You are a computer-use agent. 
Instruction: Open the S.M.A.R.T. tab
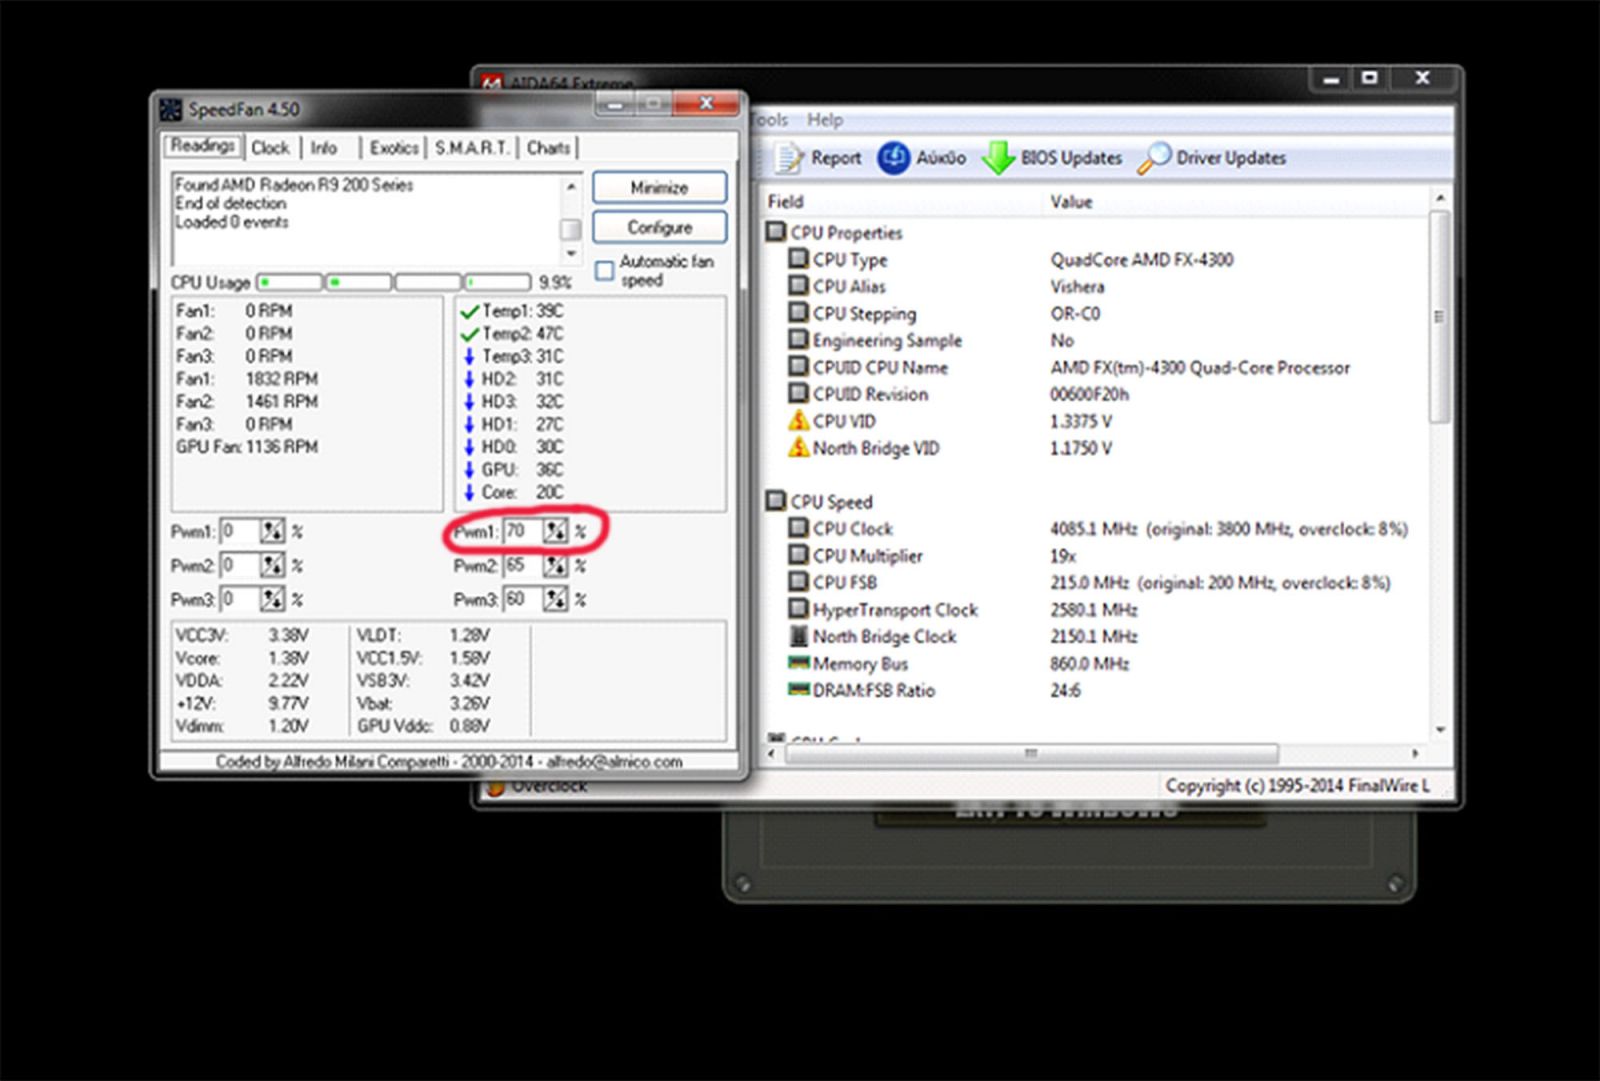[x=472, y=148]
